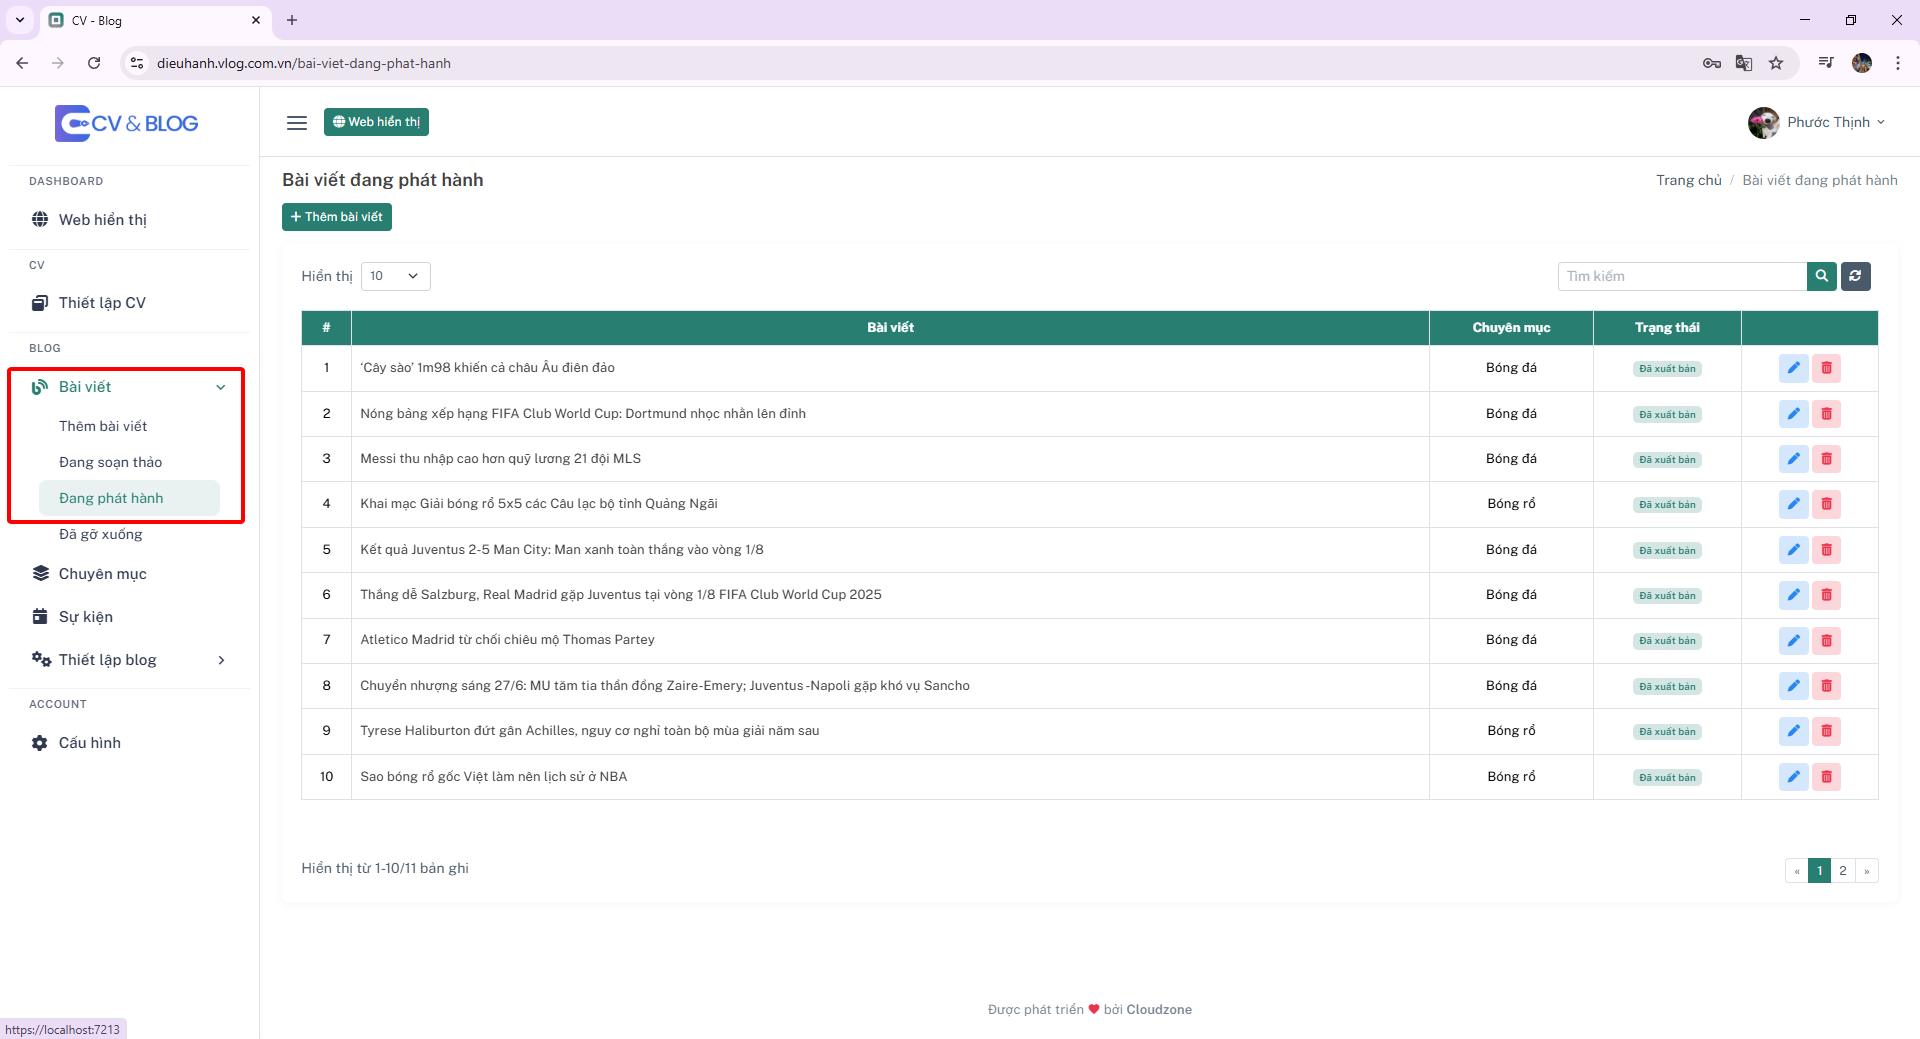Open the Phước Thịnh user dropdown
The width and height of the screenshot is (1920, 1039).
[x=1817, y=122]
